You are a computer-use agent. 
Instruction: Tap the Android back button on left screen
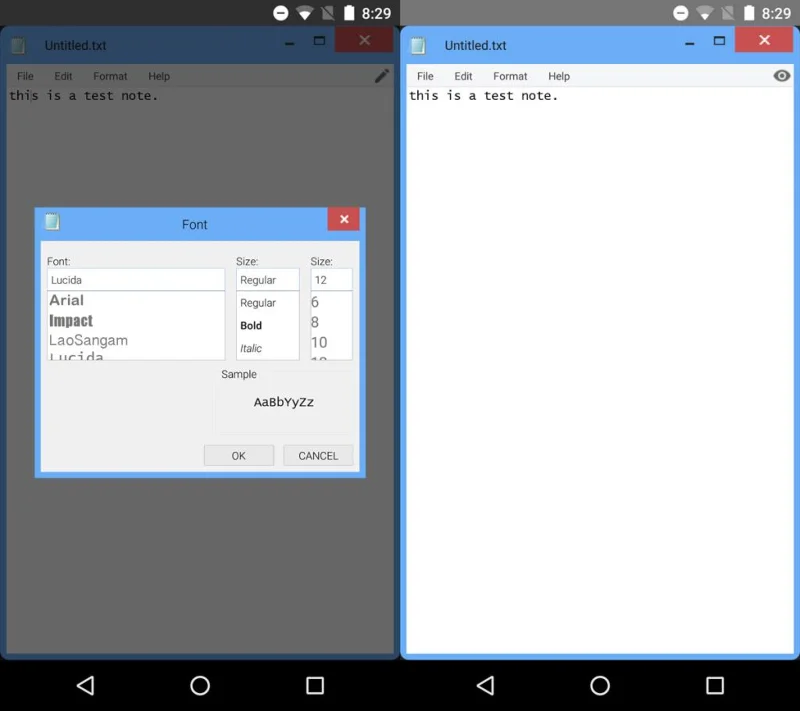[x=86, y=685]
